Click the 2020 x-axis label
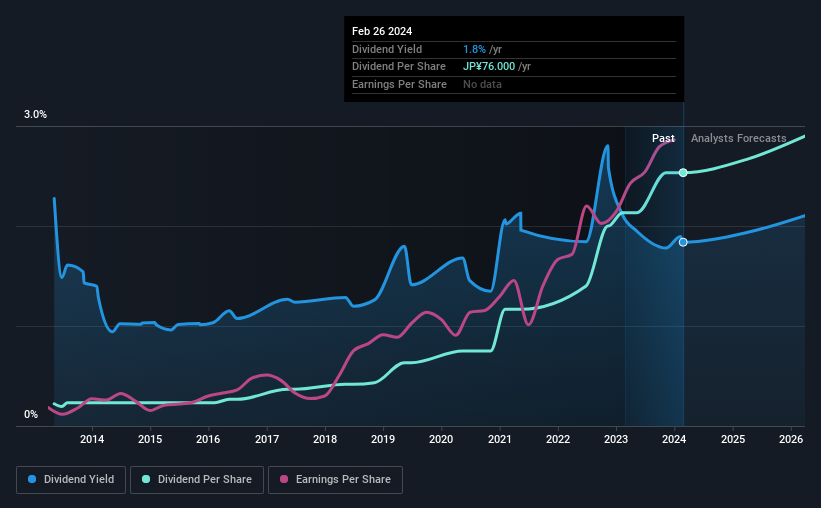Screen dimensions: 821x508 (x=441, y=439)
